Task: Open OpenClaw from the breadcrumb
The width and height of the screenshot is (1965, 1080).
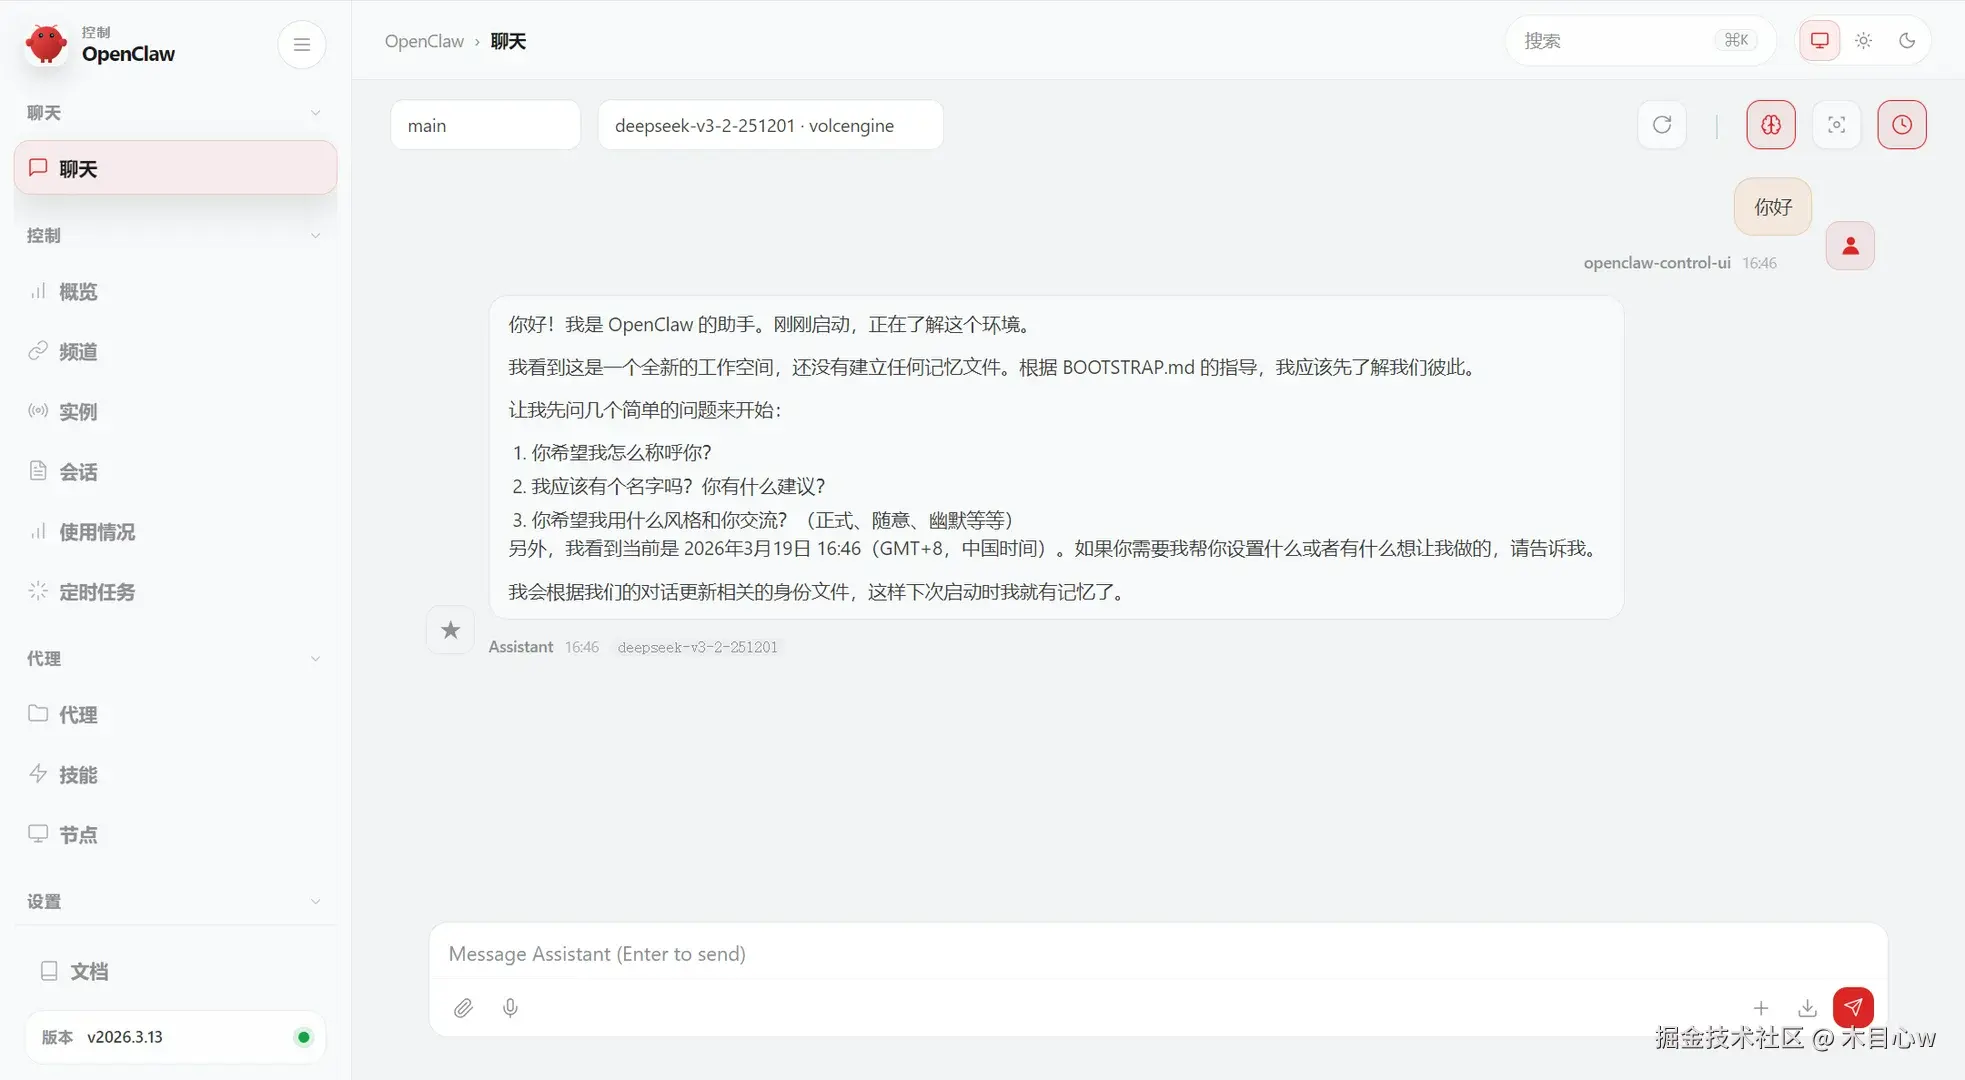Action: (x=424, y=41)
